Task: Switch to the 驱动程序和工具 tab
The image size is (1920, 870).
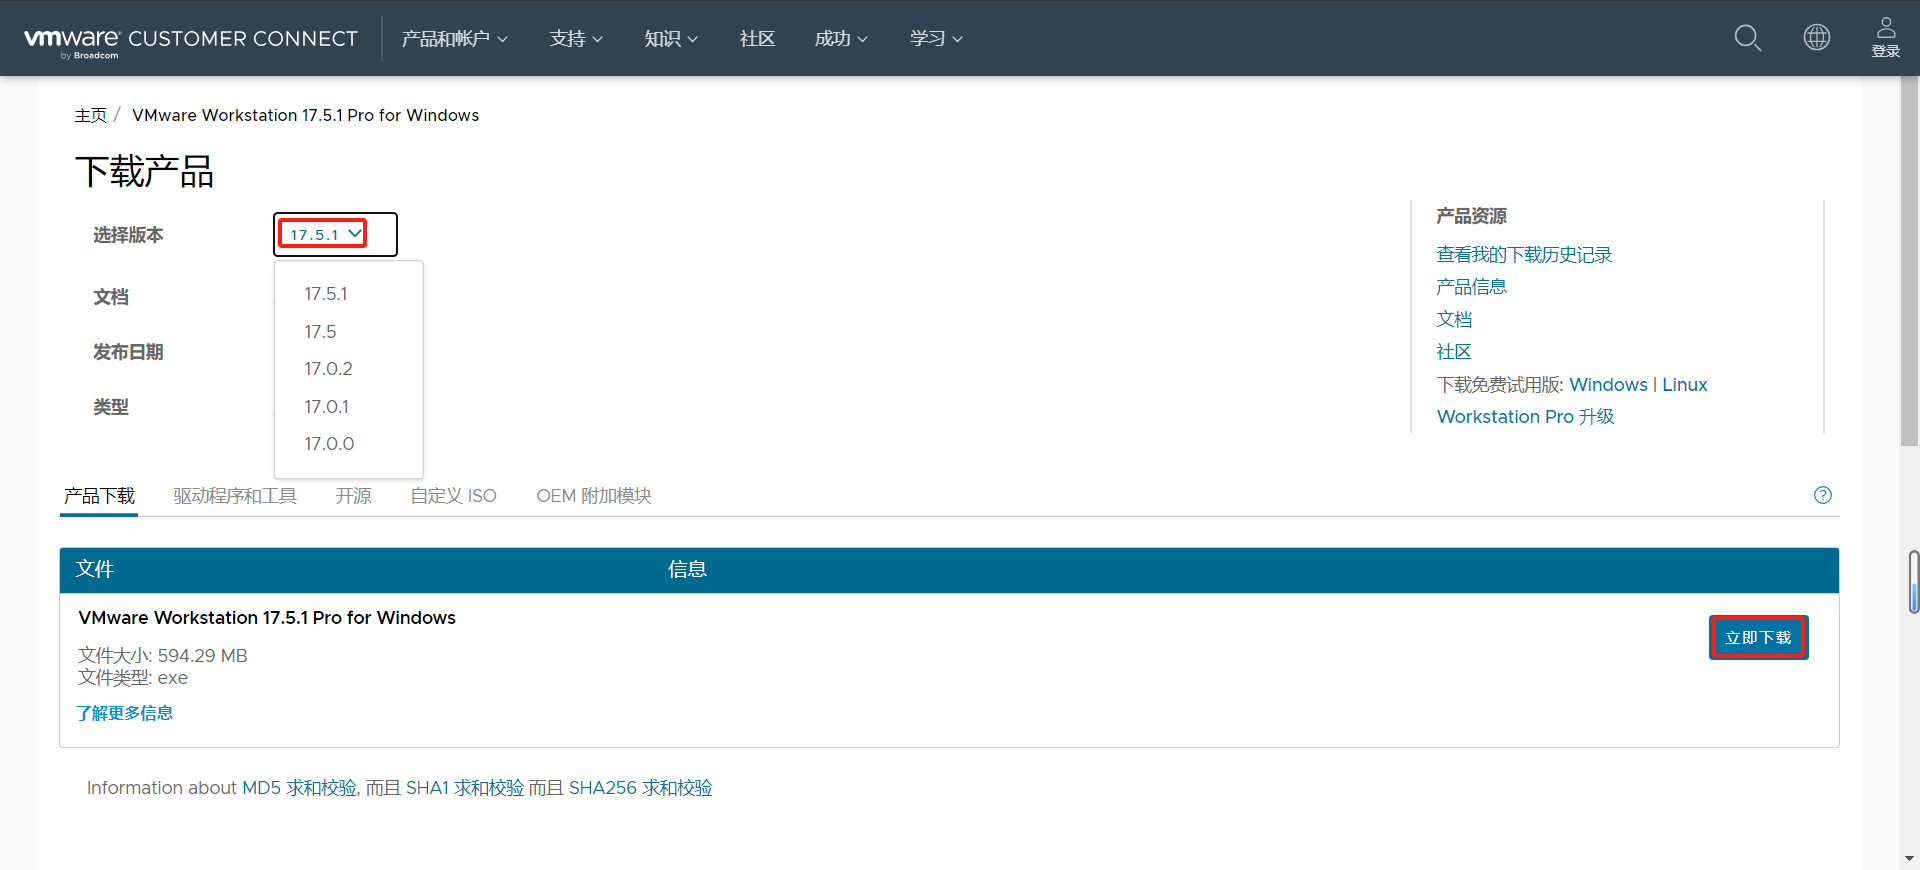Action: click(x=235, y=496)
